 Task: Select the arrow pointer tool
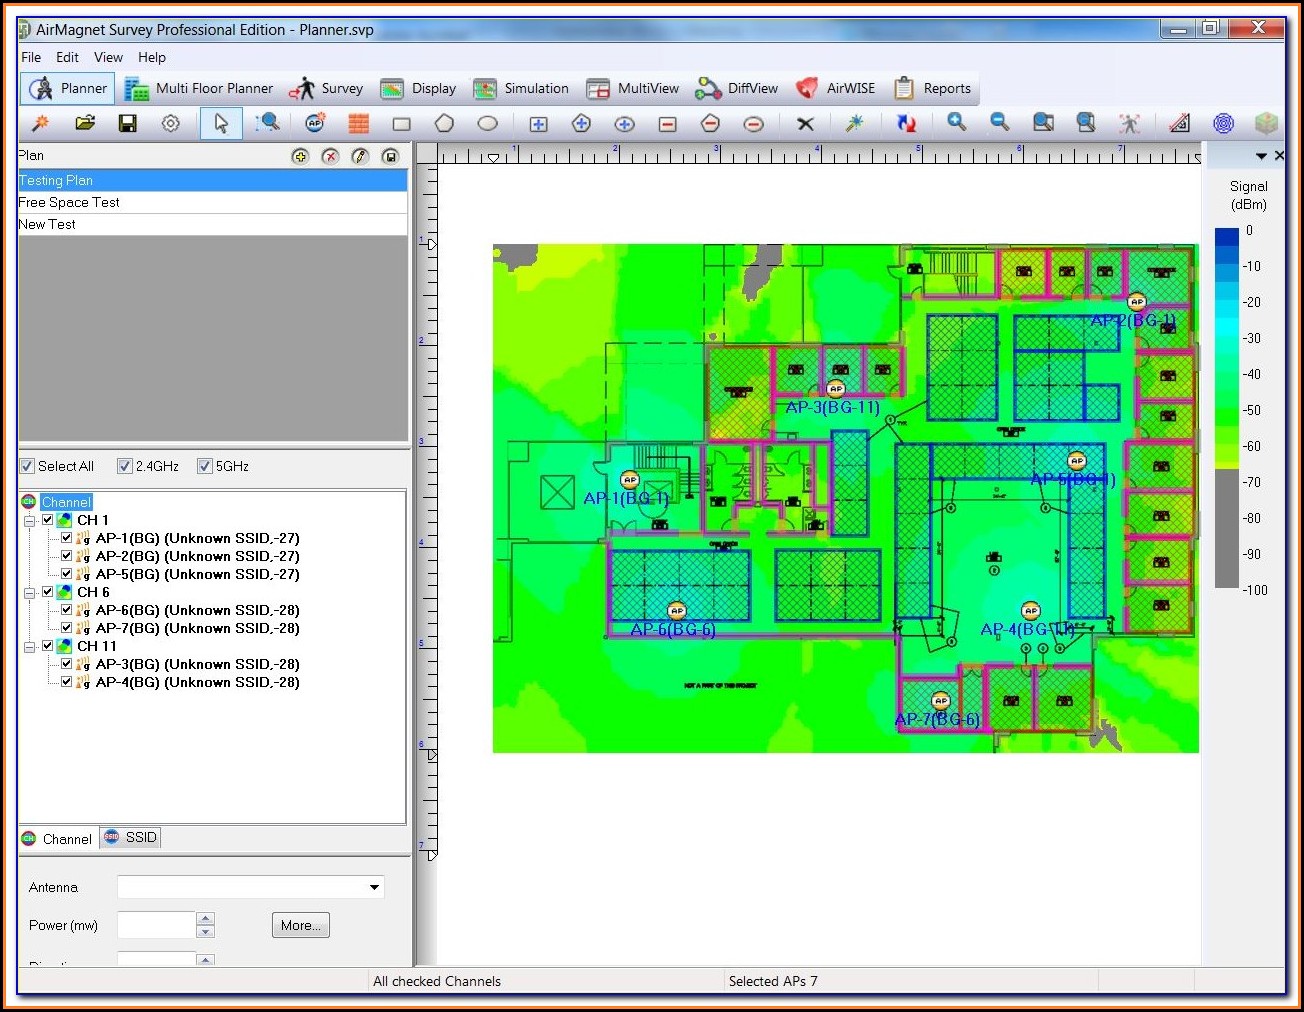point(221,123)
